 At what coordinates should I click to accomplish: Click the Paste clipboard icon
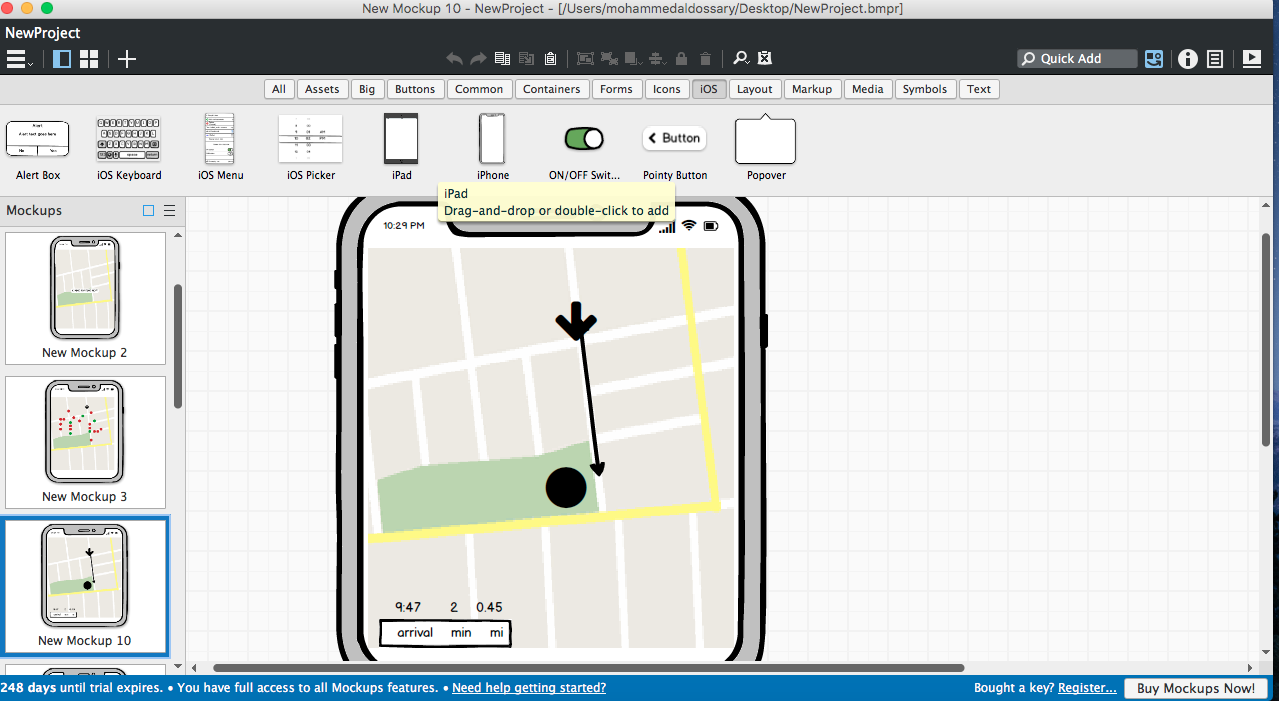point(550,59)
